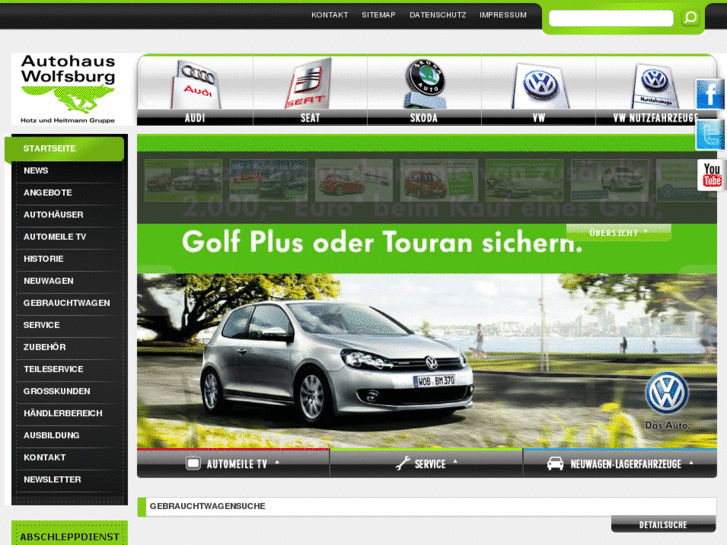
Task: Open Autohäuser in sidebar menu
Action: (70, 215)
